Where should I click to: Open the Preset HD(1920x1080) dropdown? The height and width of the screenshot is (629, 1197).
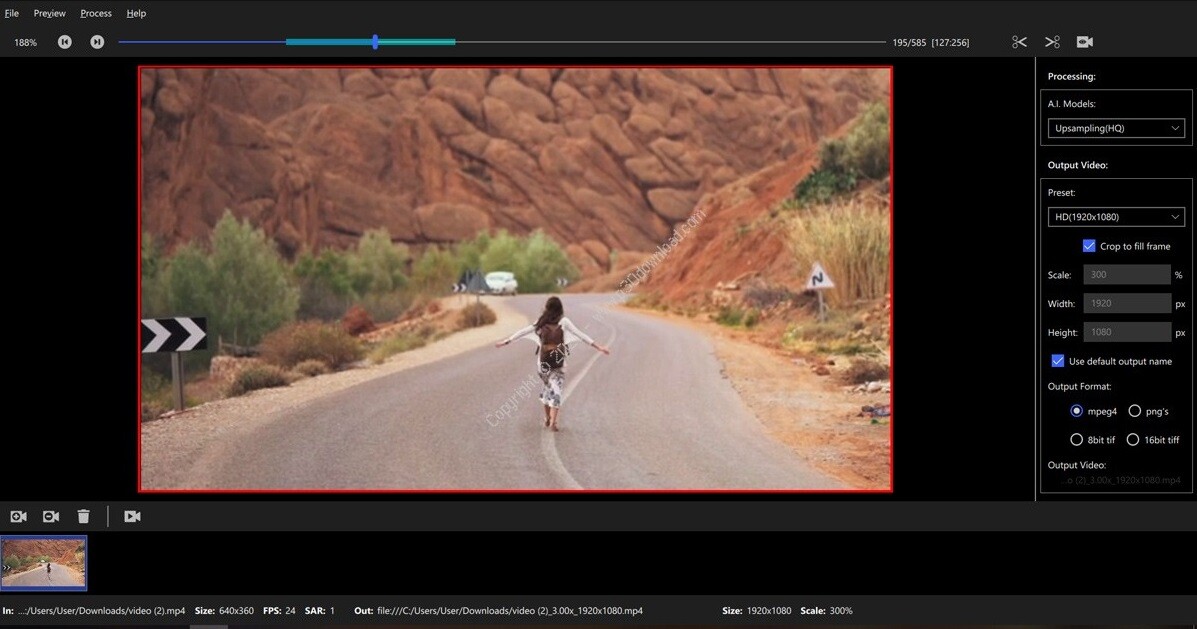click(x=1116, y=217)
